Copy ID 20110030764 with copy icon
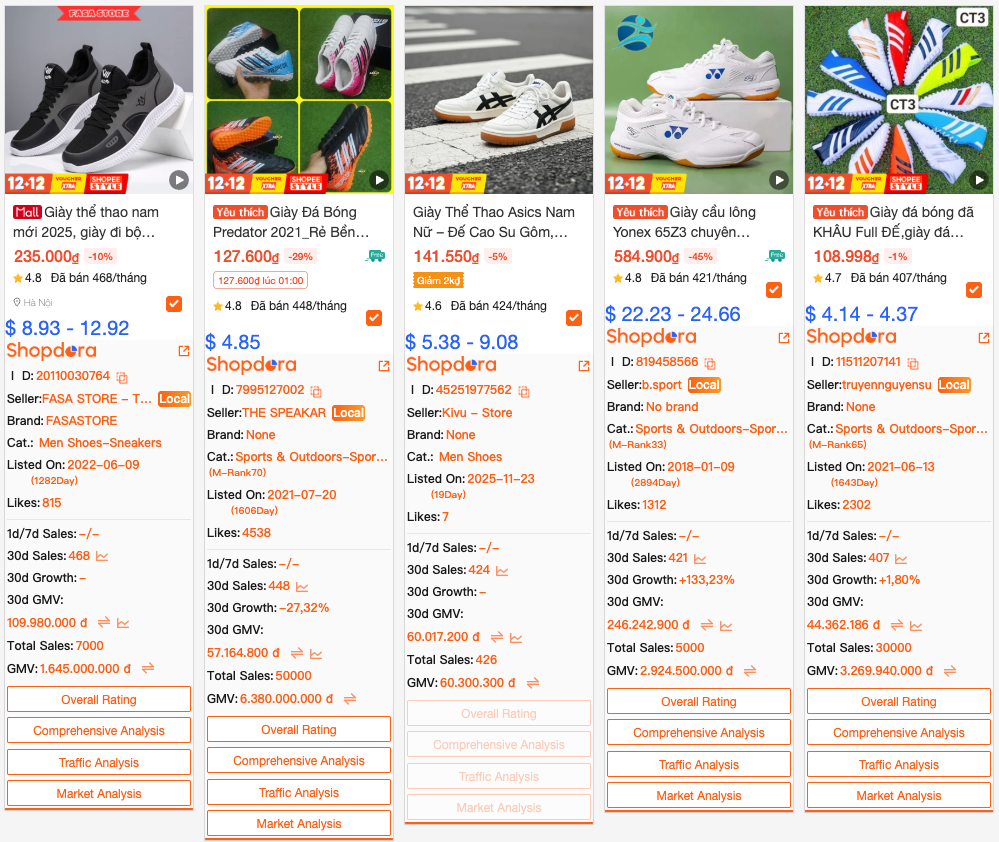The height and width of the screenshot is (842, 999). [122, 377]
